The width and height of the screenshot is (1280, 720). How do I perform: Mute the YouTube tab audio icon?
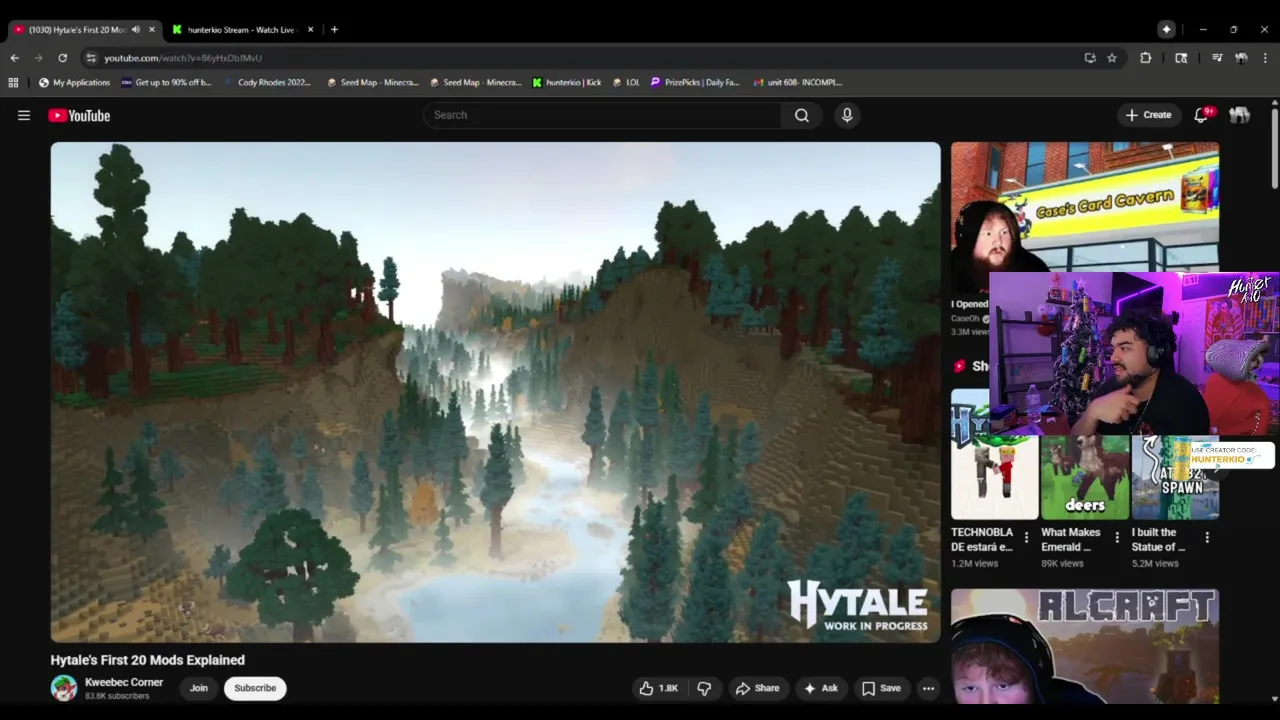(x=136, y=30)
